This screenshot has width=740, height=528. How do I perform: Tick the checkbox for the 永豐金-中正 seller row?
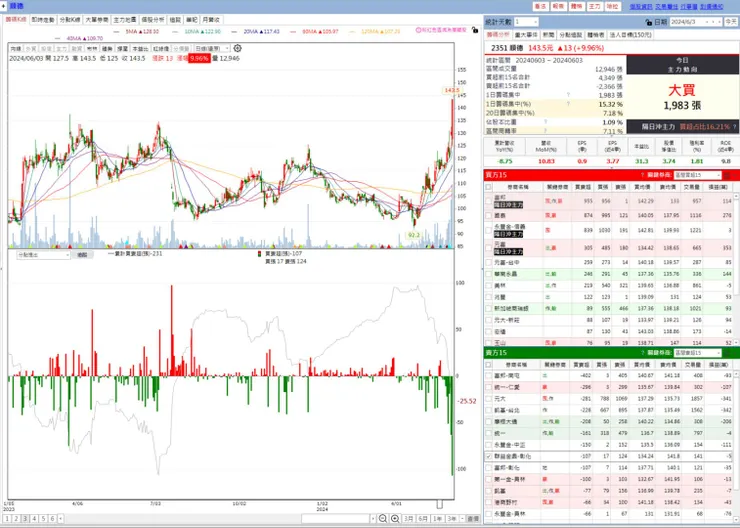click(488, 444)
